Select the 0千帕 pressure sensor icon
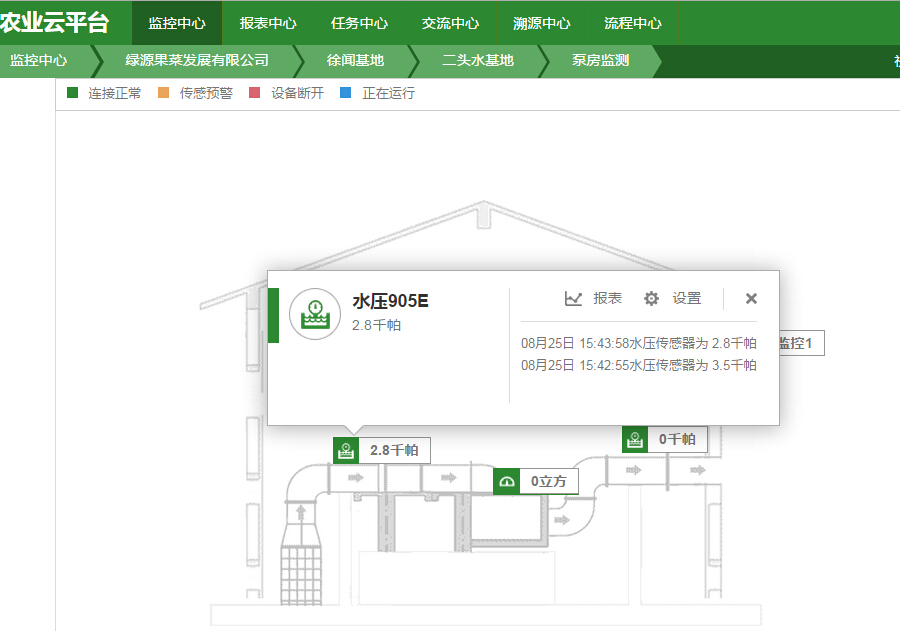This screenshot has height=631, width=900. (x=633, y=439)
